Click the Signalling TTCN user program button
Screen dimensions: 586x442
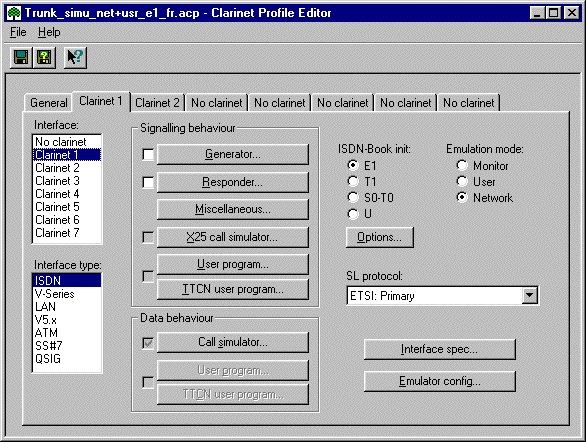(x=233, y=289)
